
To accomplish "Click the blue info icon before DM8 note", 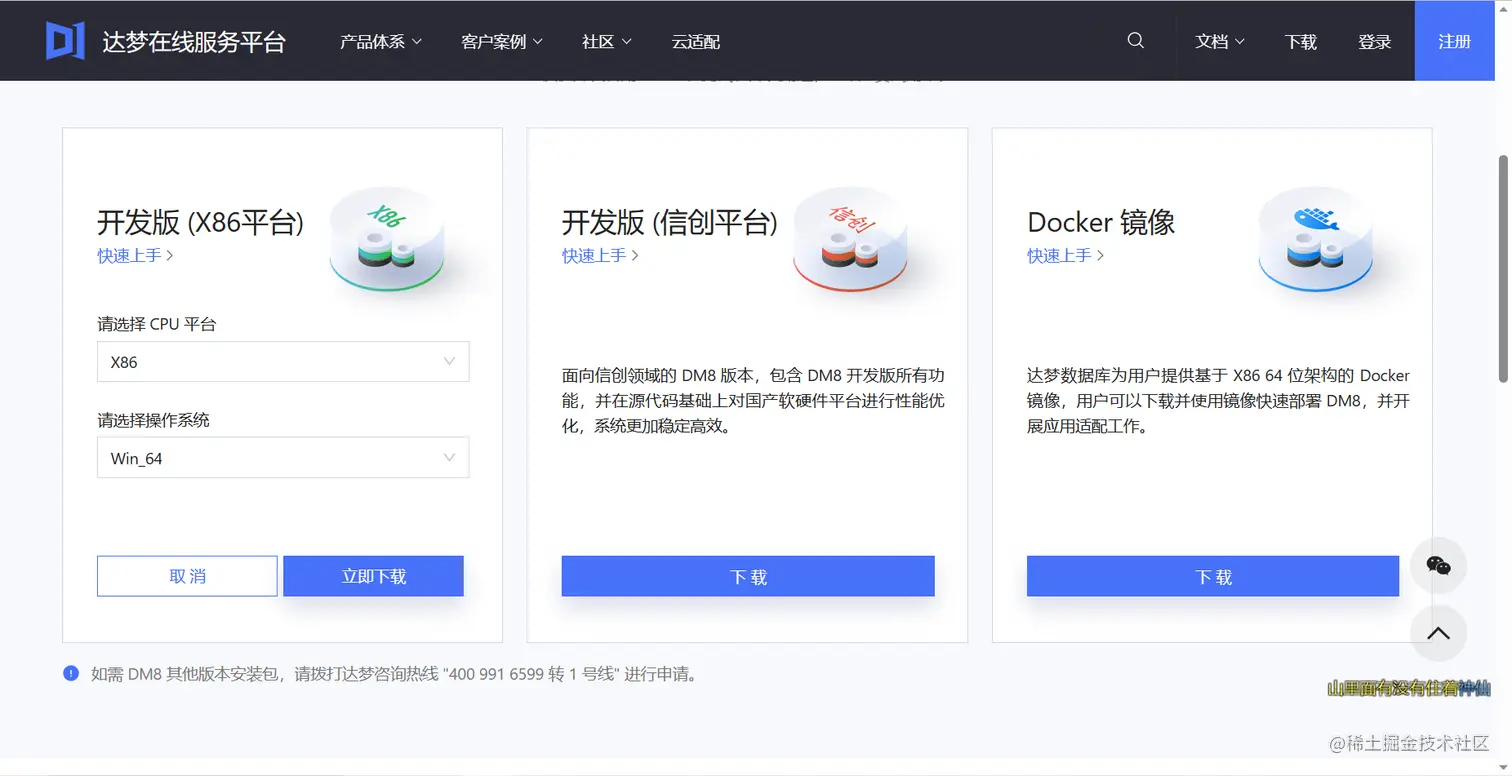I will pyautogui.click(x=71, y=673).
